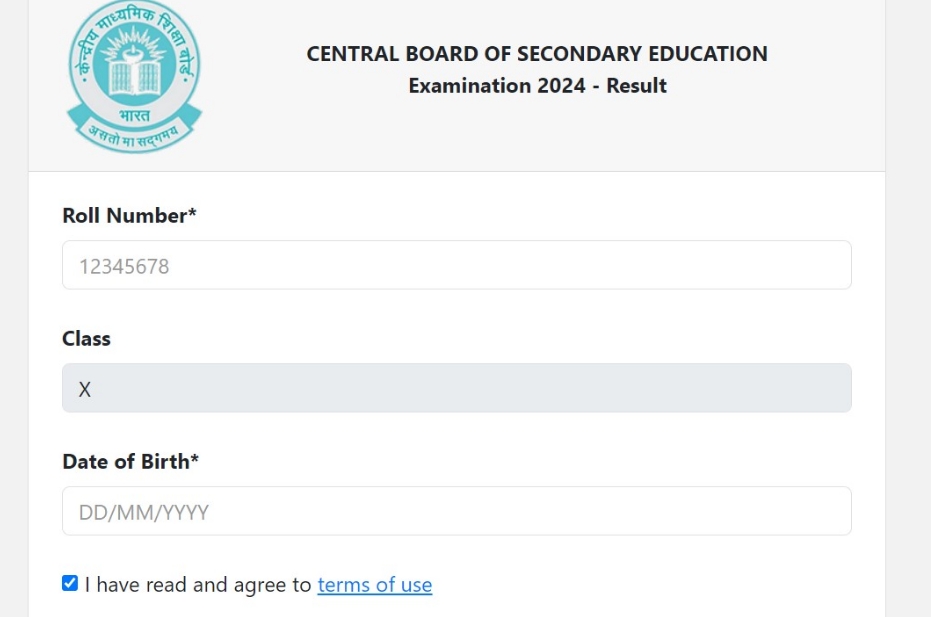Click the Examination 2024 - Result subtitle
The image size is (936, 617).
click(537, 86)
